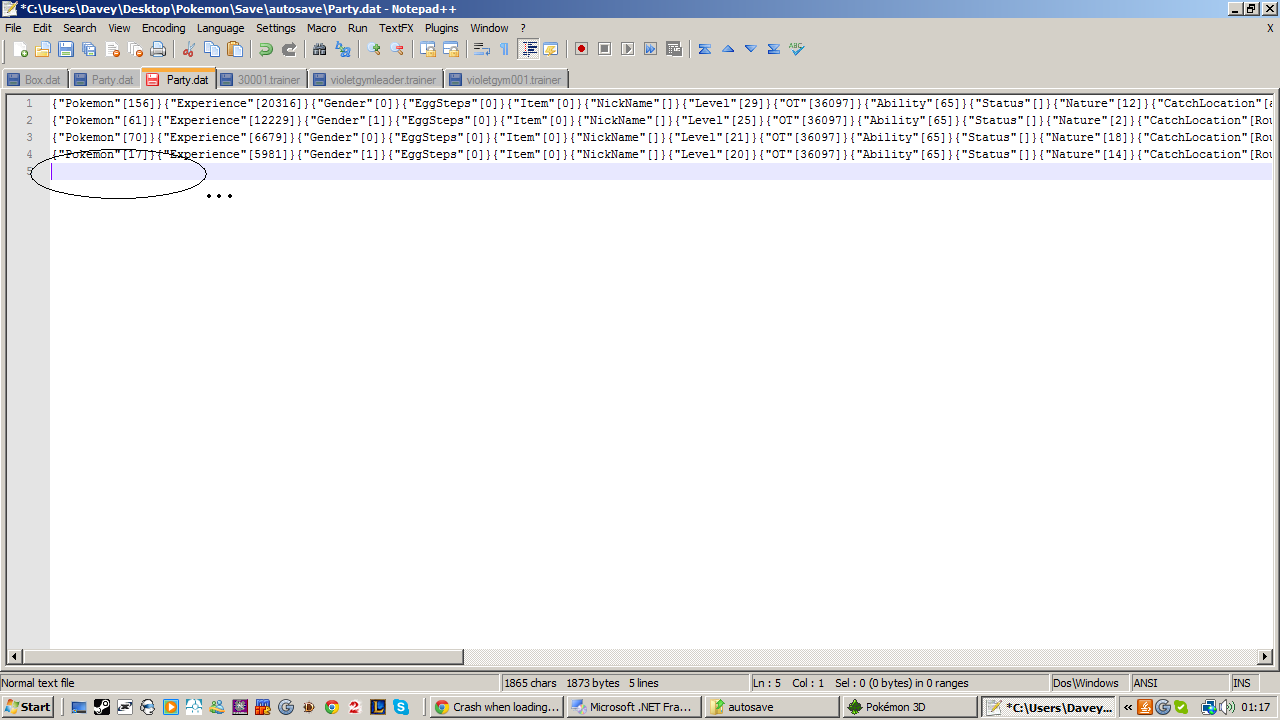Click the Ln : 5 Col : 1 status field
The height and width of the screenshot is (720, 1280).
tap(898, 683)
